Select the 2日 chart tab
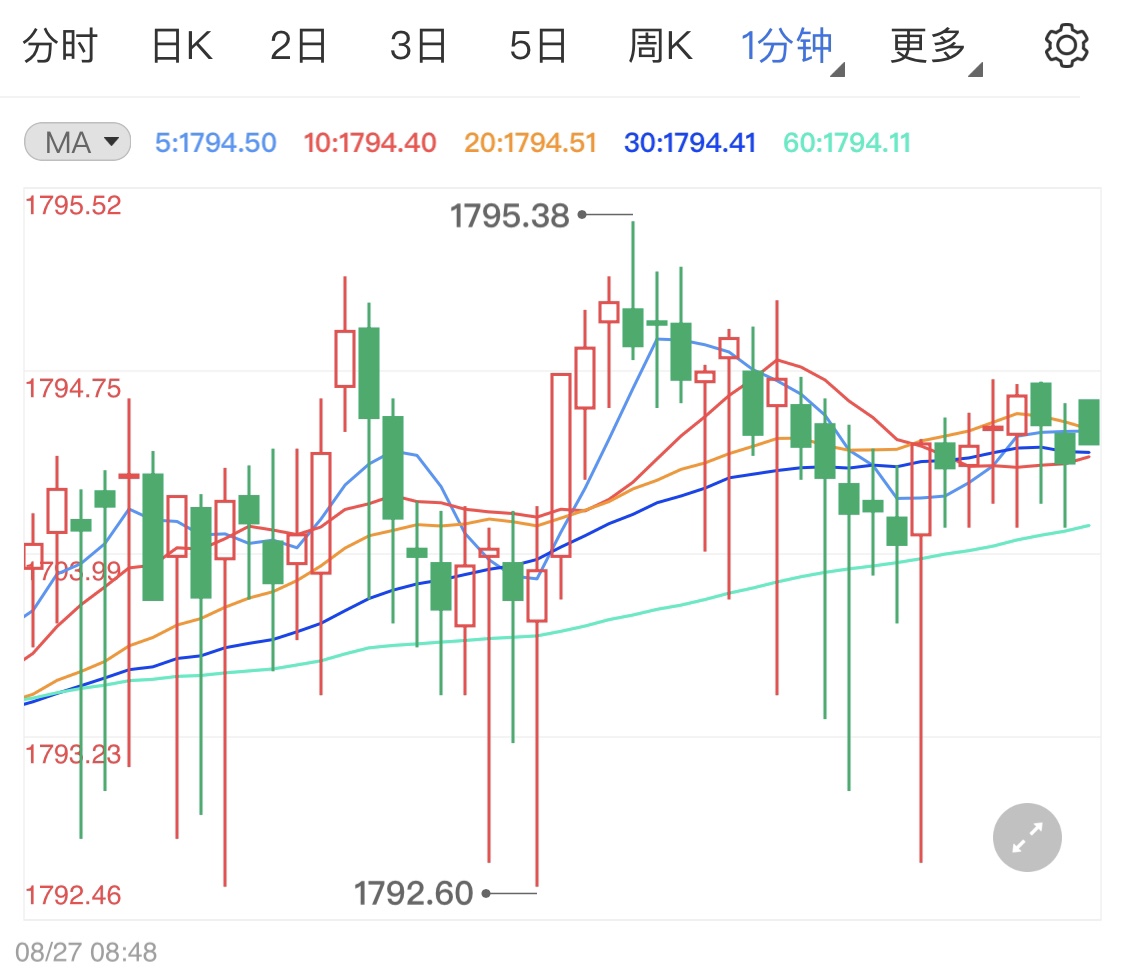The image size is (1125, 969). click(298, 46)
